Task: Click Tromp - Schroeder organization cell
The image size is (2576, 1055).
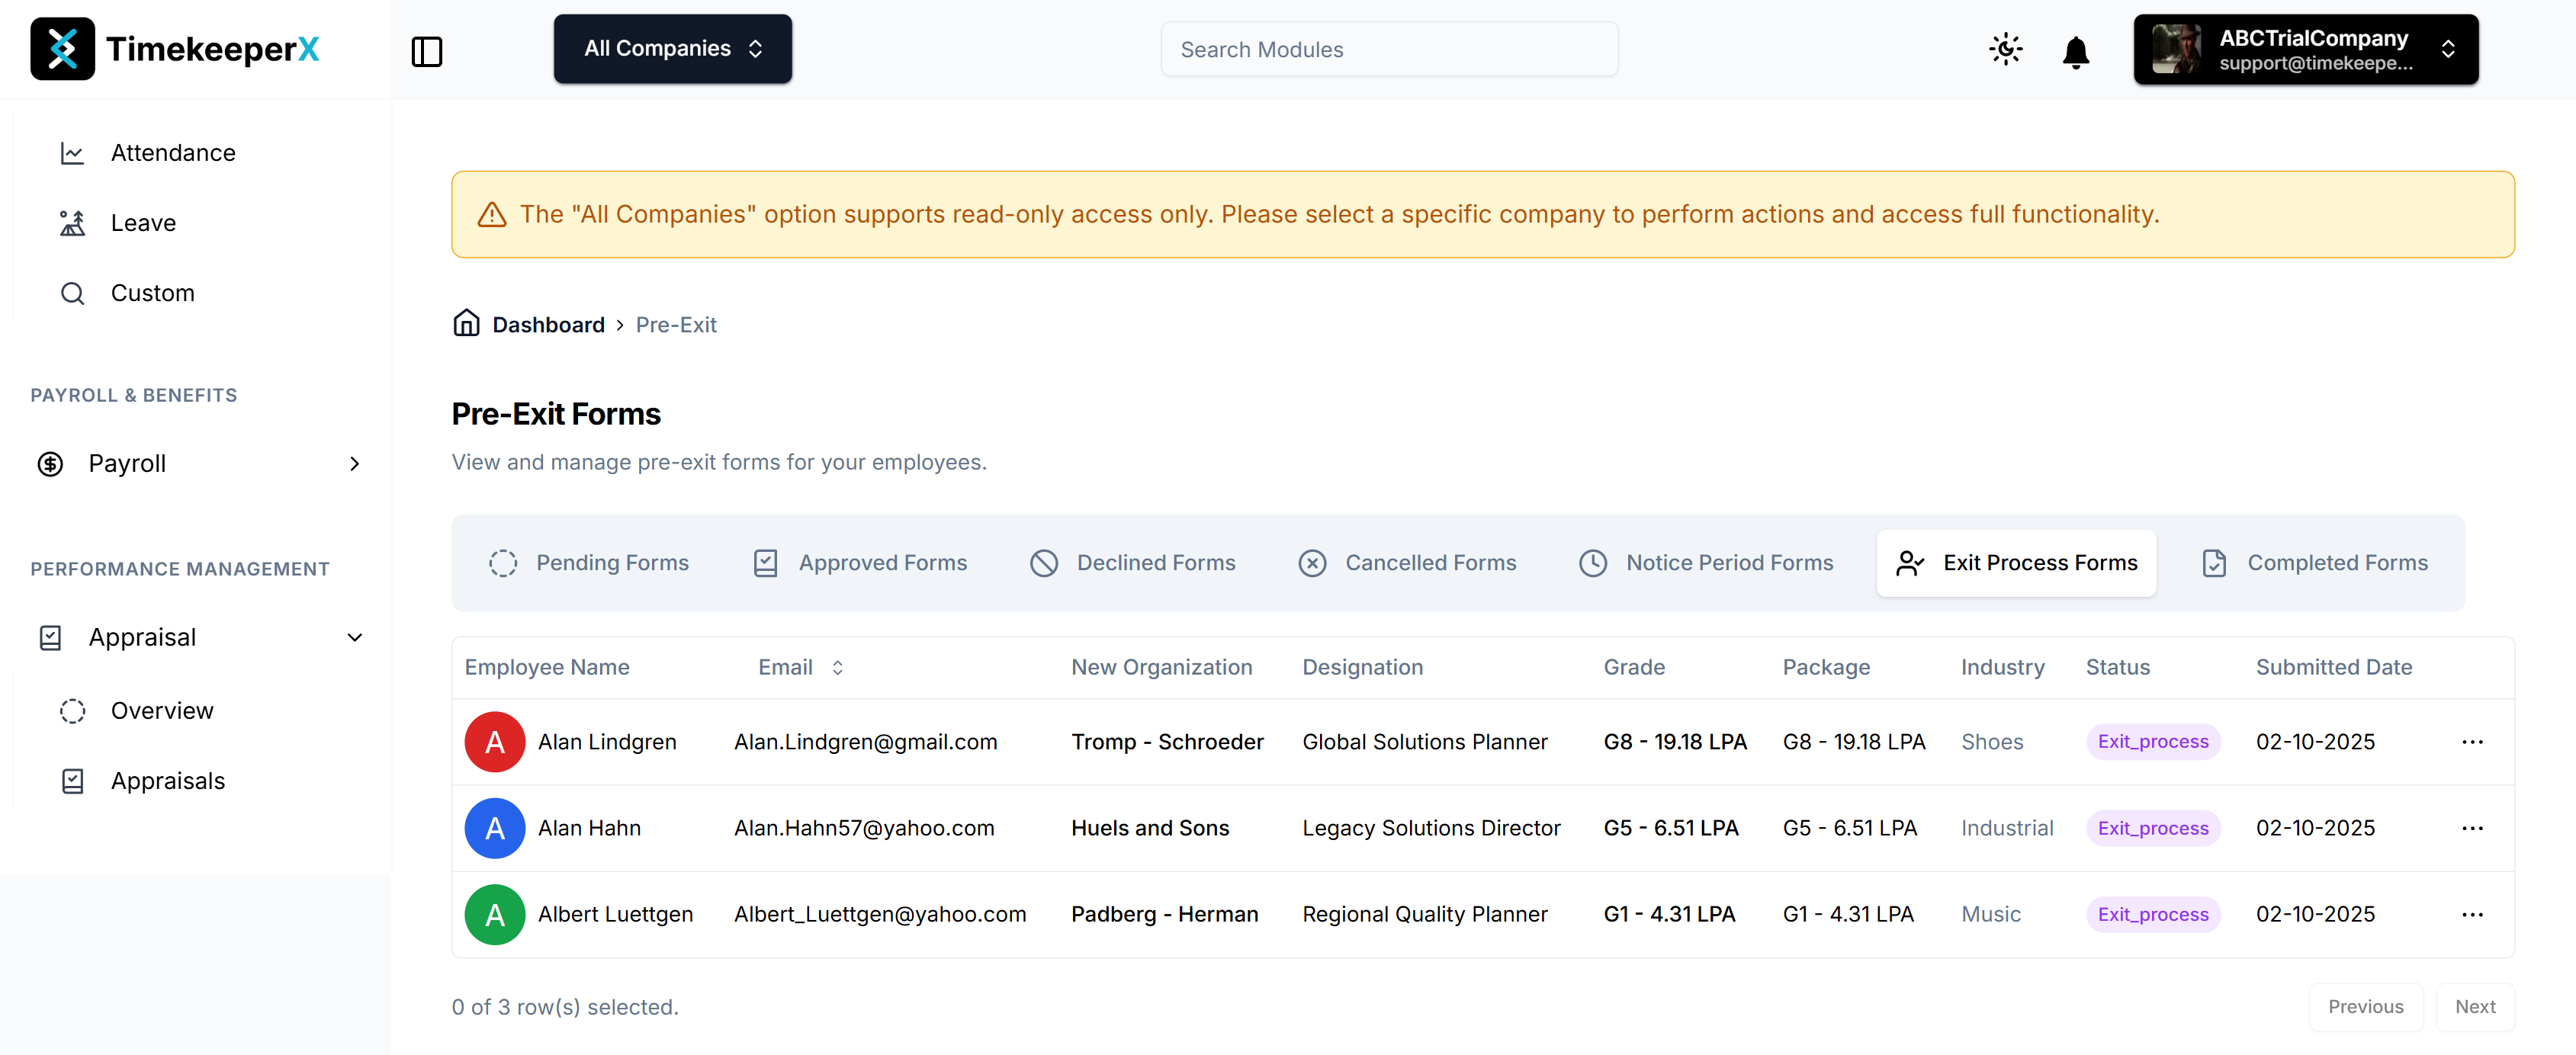Action: coord(1167,742)
